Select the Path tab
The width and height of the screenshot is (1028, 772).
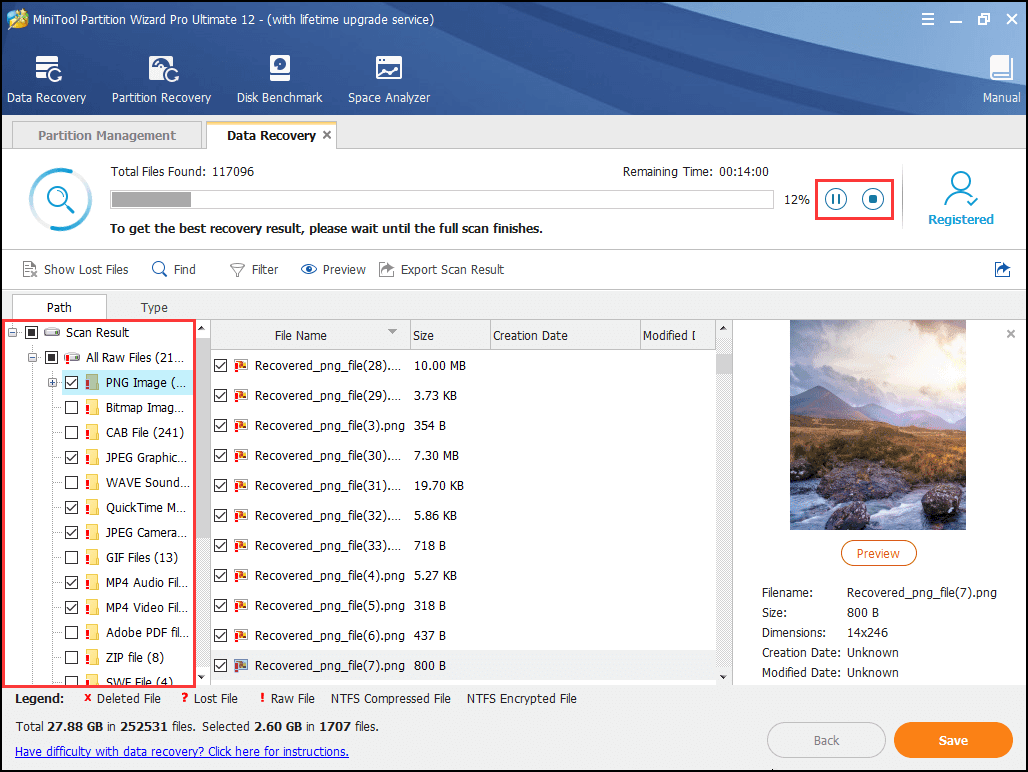coord(59,307)
